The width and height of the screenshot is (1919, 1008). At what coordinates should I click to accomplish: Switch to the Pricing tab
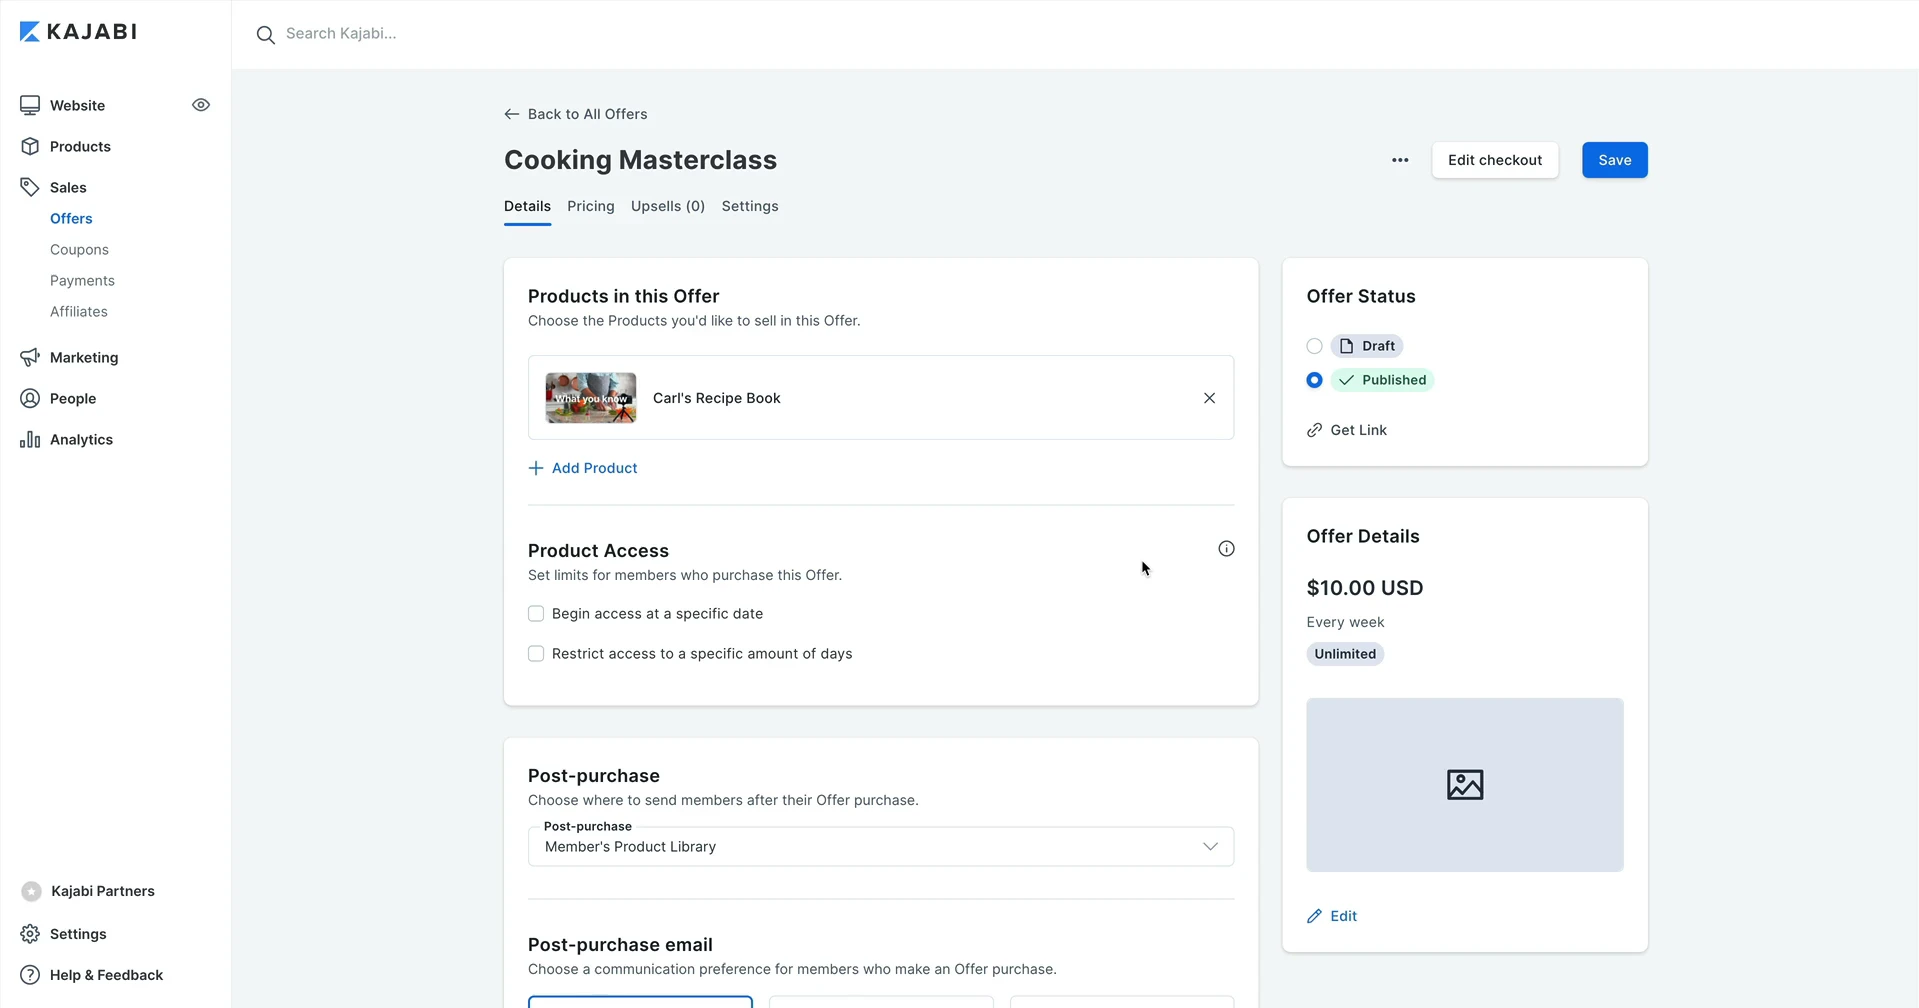pos(590,206)
